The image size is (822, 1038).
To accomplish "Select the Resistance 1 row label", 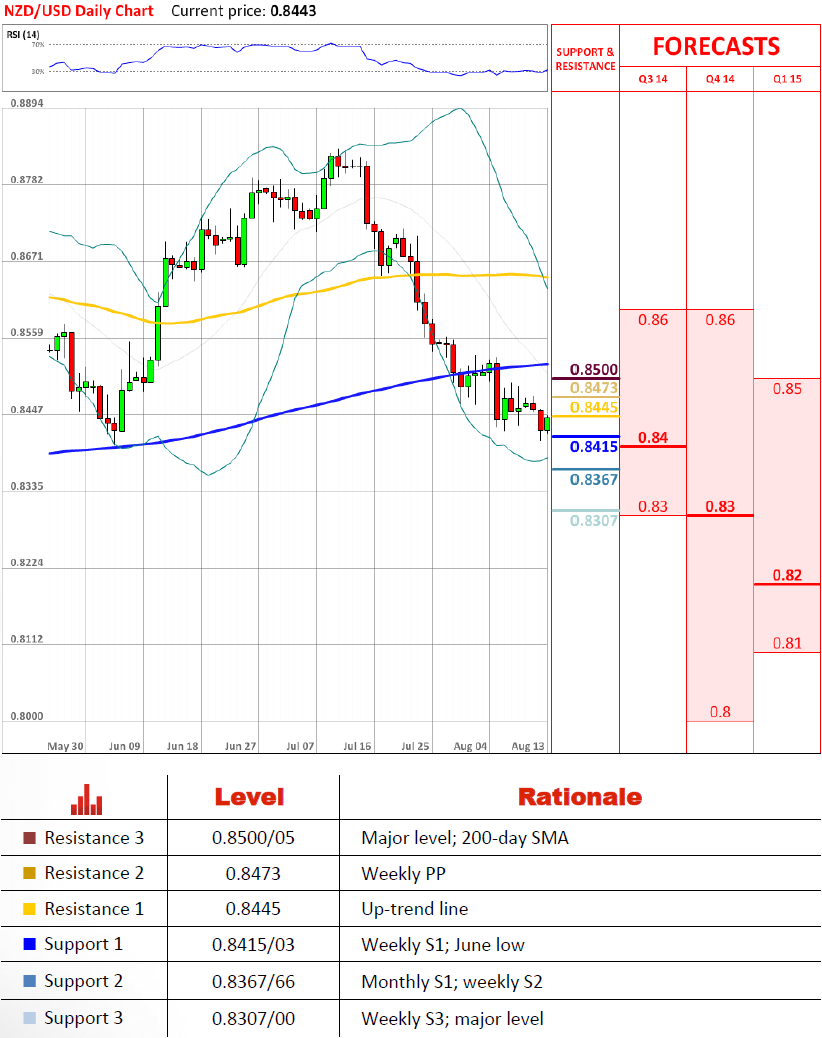I will tap(94, 909).
